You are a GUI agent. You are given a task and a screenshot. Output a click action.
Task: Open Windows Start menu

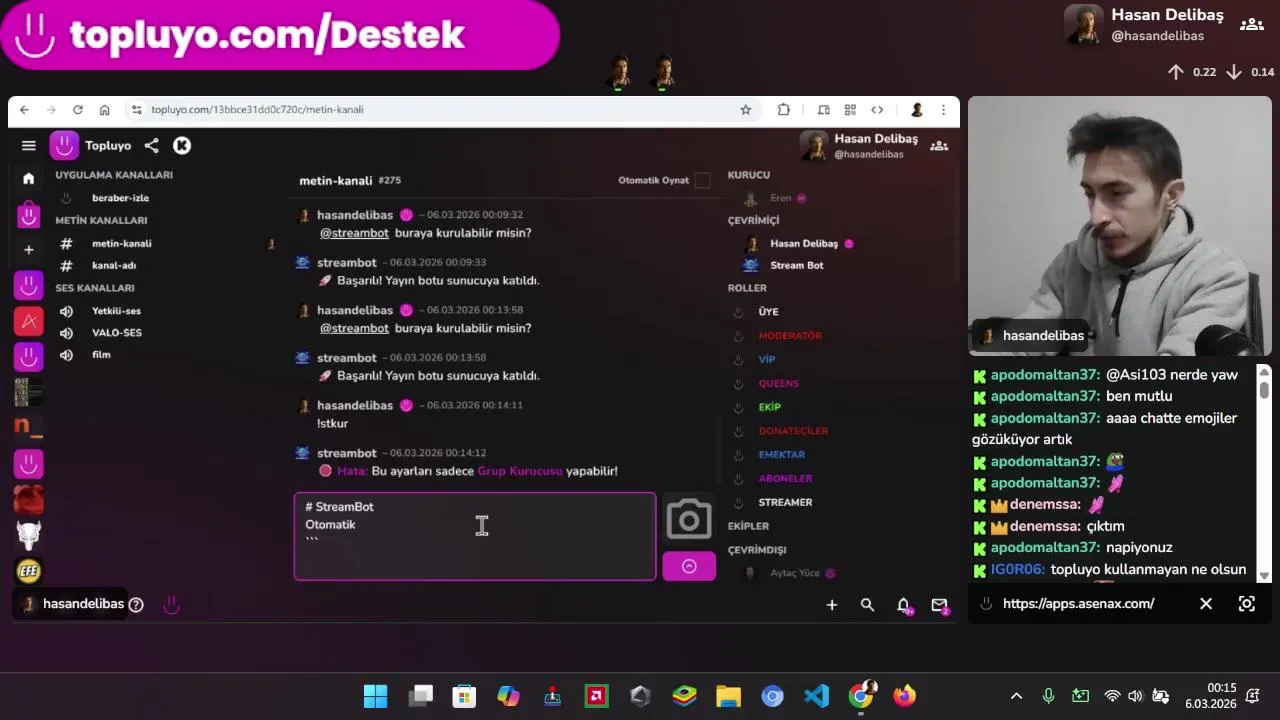pos(375,696)
